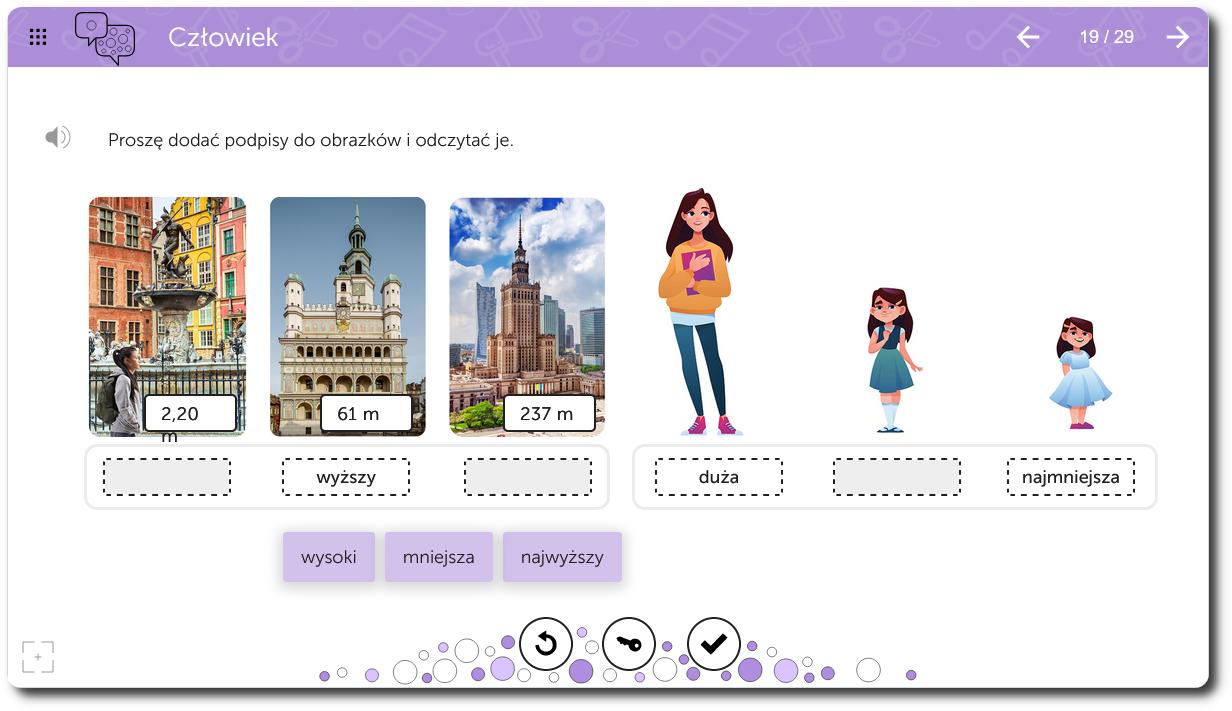Image resolution: width=1232 pixels, height=711 pixels.
Task: Click the Palace of Culture photo
Action: 527,317
